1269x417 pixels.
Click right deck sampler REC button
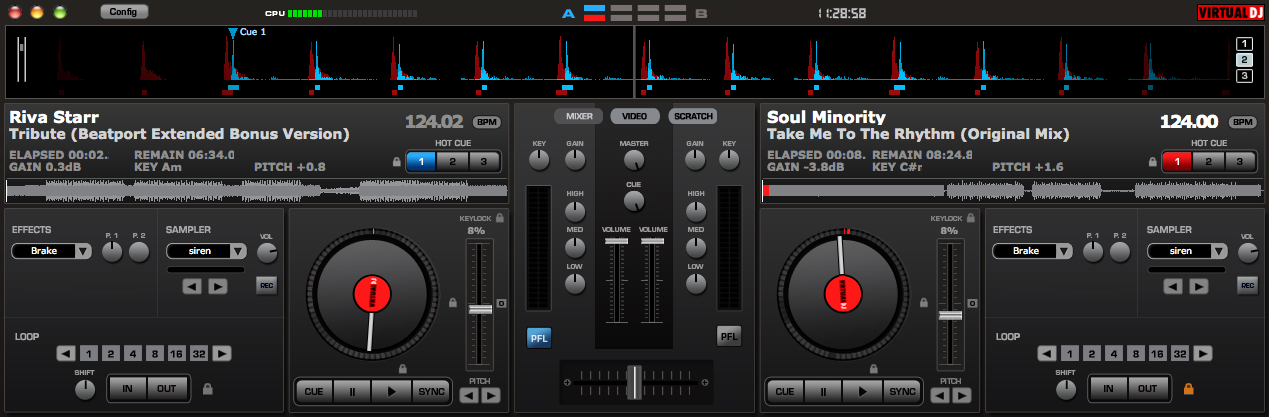[1247, 286]
